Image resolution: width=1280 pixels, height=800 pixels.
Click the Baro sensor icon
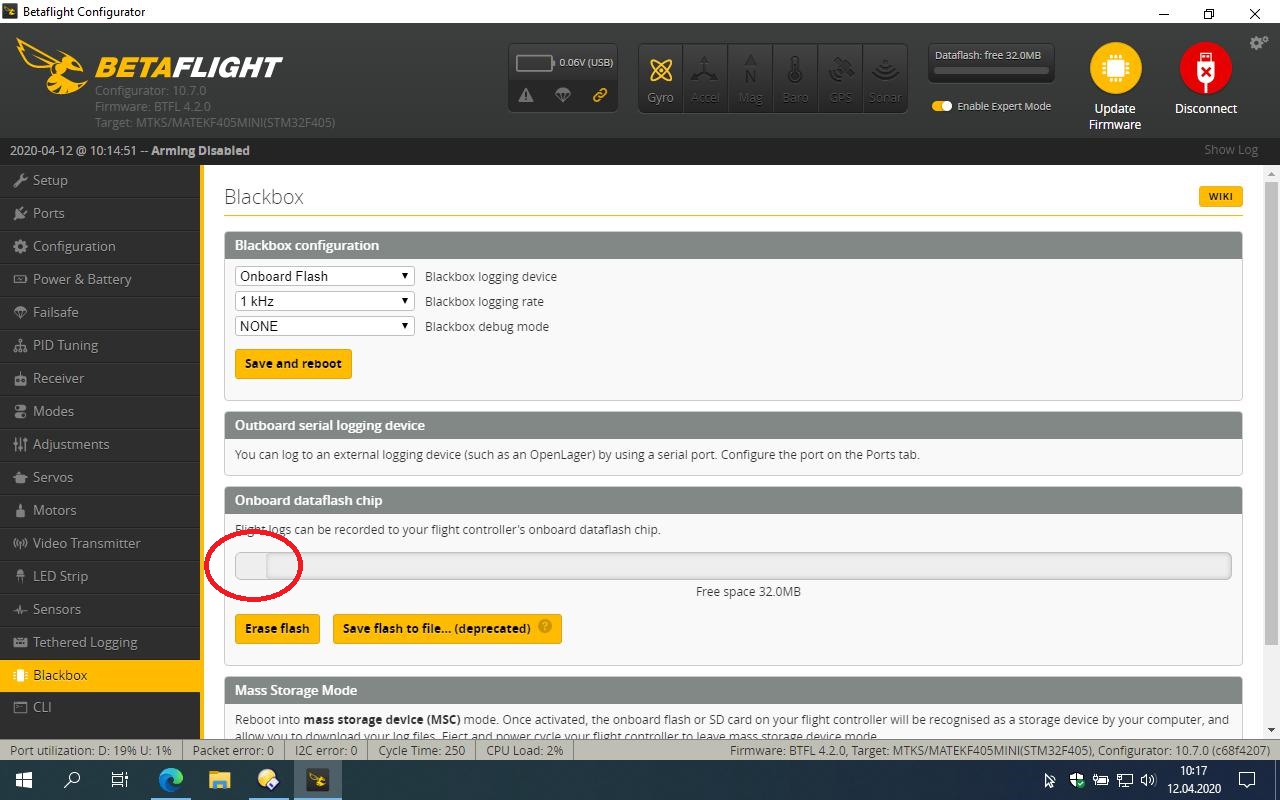795,76
